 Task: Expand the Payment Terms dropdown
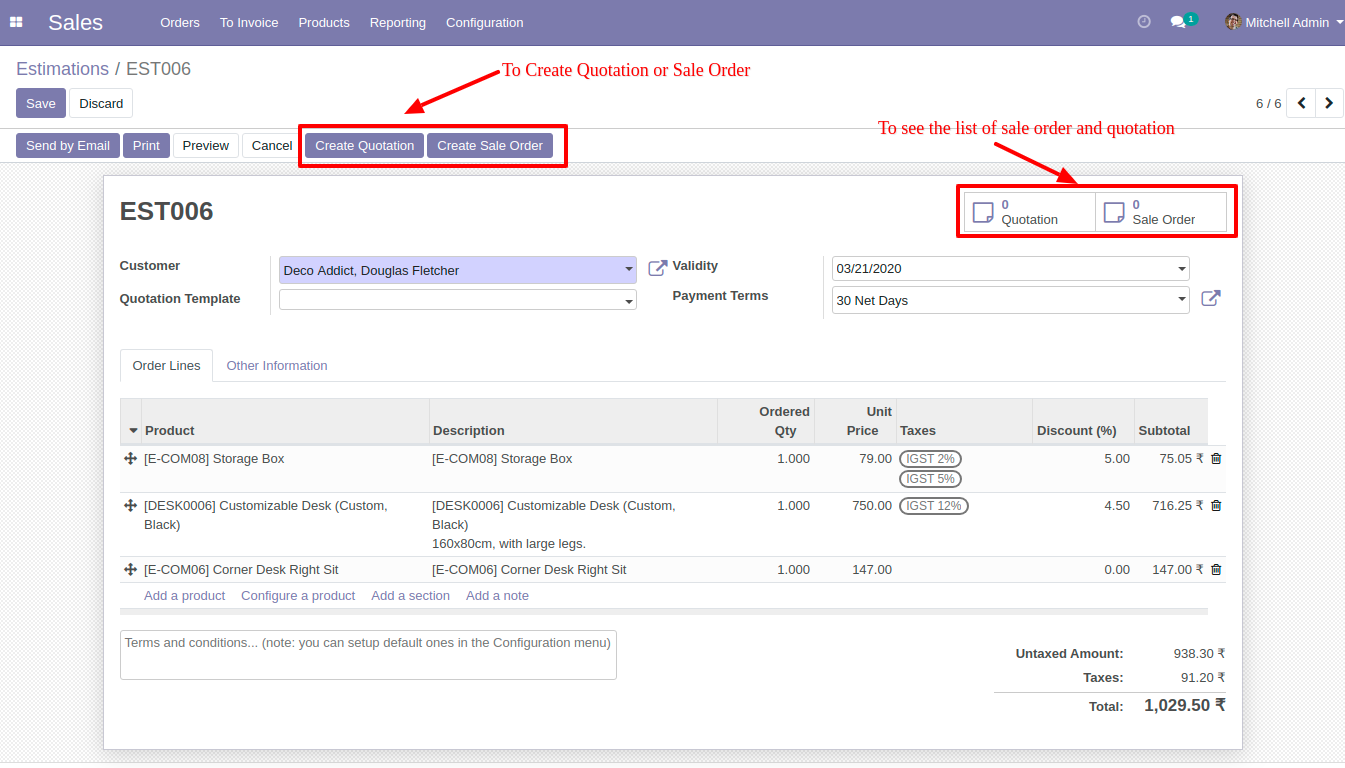[1182, 300]
